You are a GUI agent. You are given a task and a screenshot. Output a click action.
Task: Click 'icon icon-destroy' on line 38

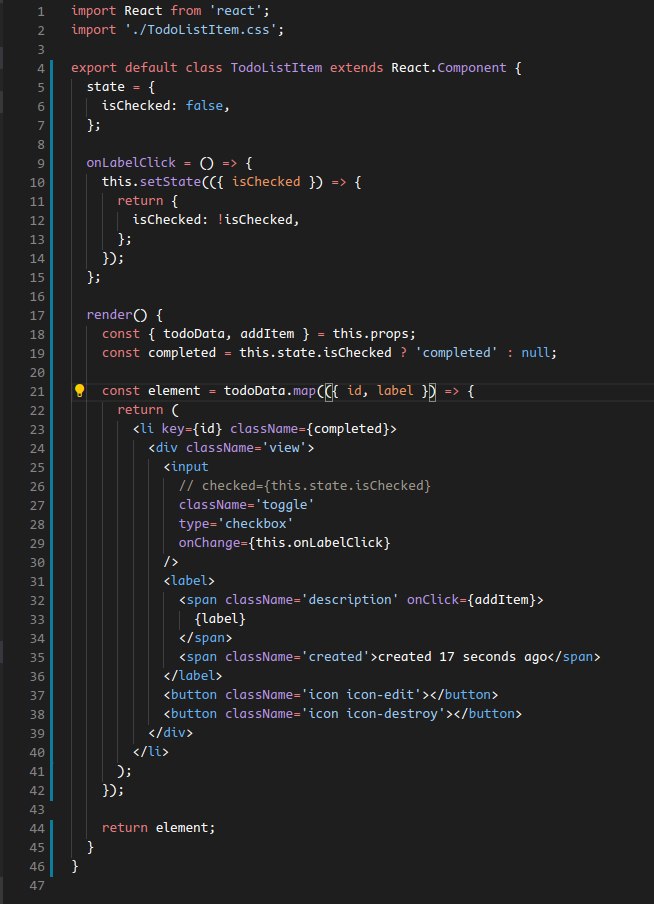(373, 715)
